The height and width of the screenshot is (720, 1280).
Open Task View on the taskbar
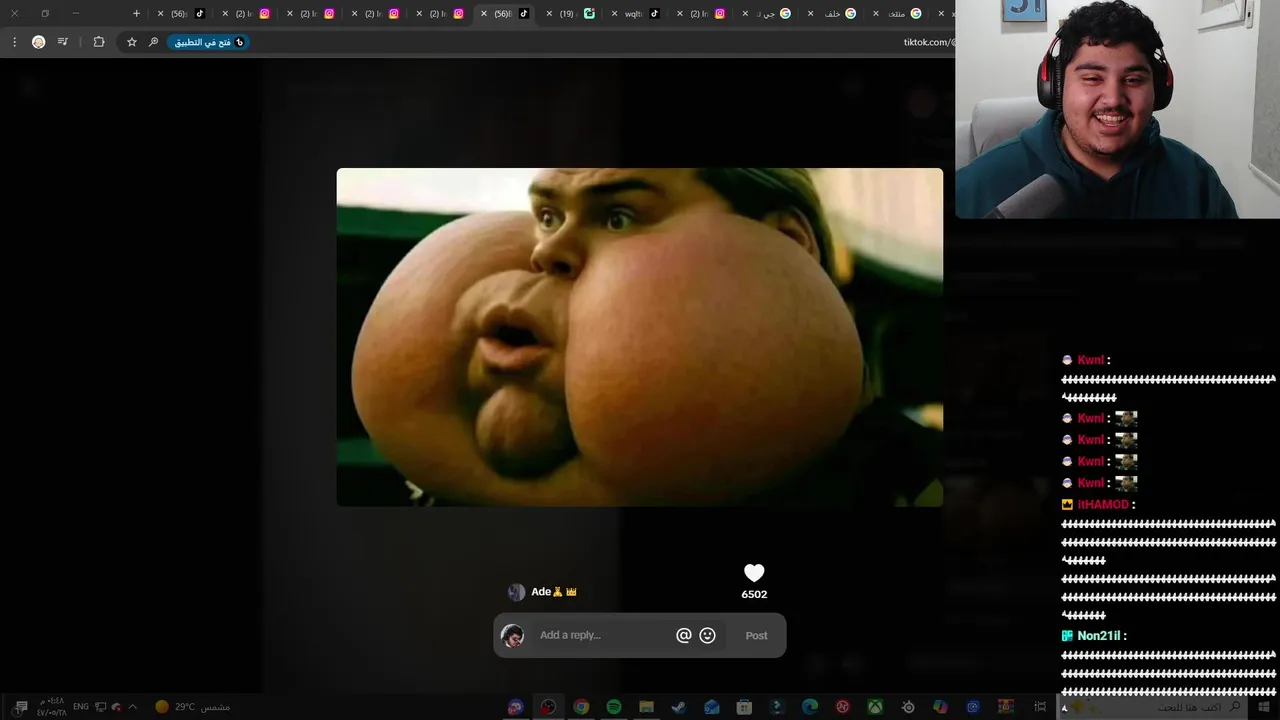click(1040, 707)
